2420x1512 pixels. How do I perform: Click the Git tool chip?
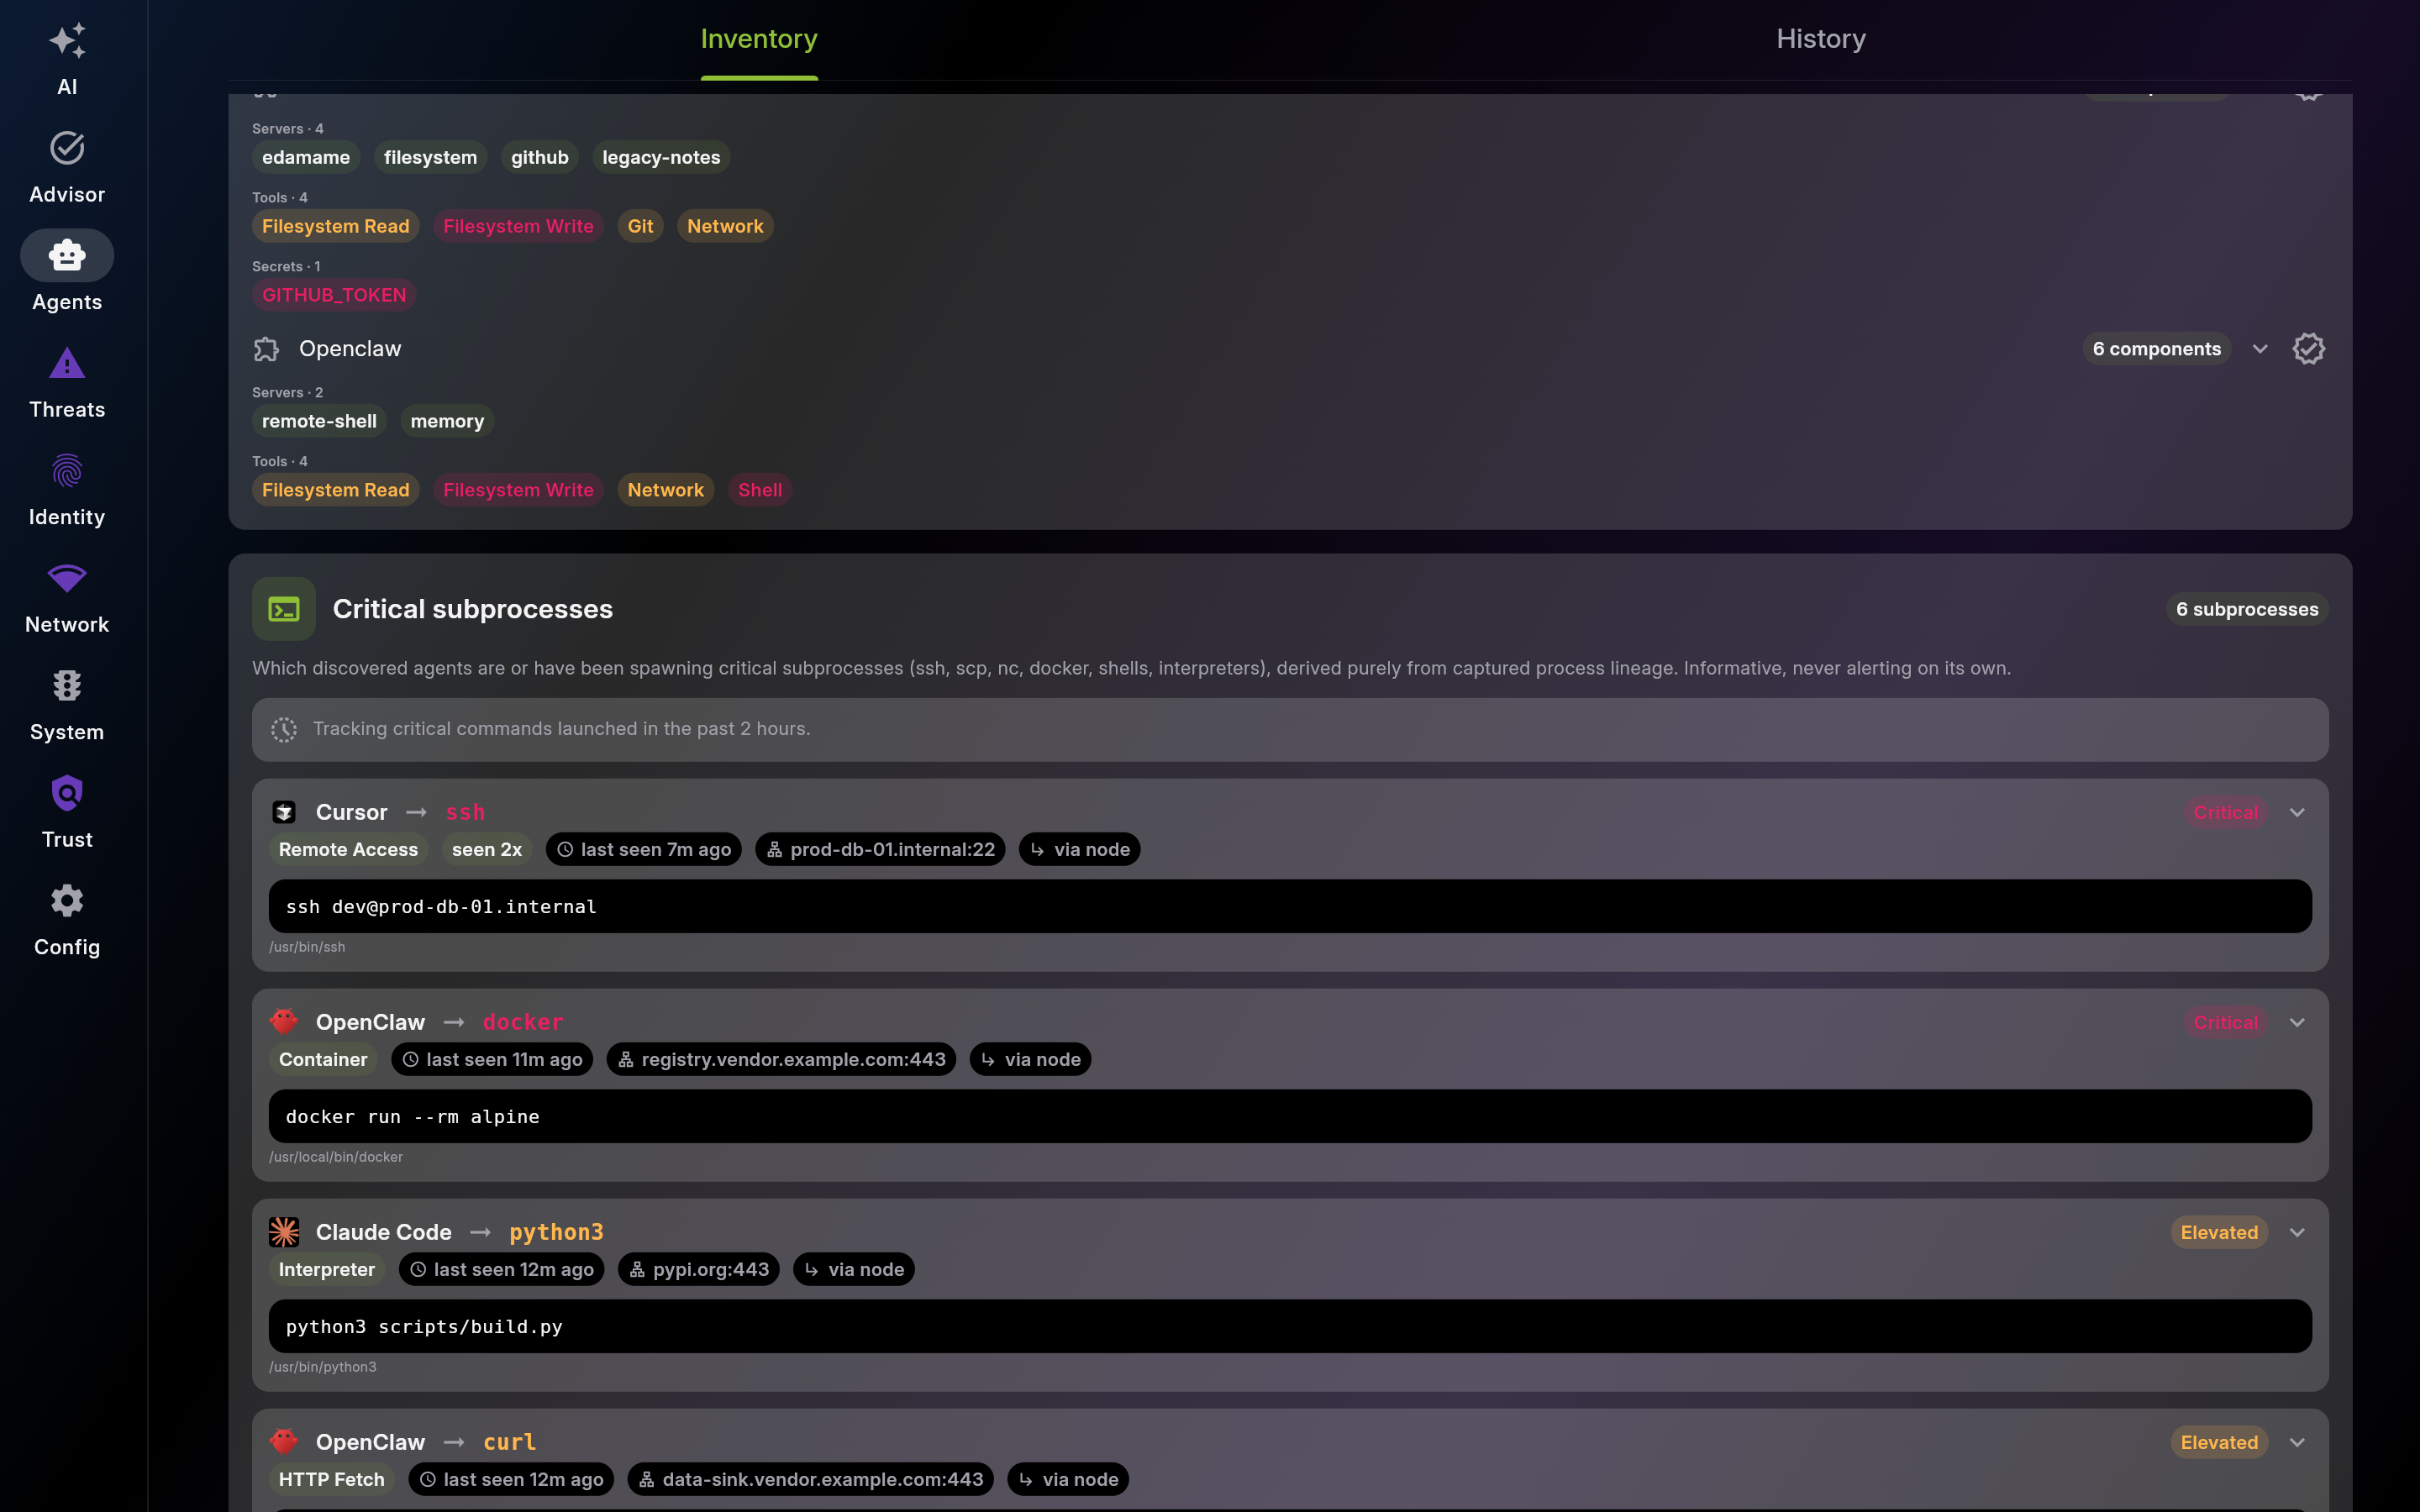[x=640, y=226]
